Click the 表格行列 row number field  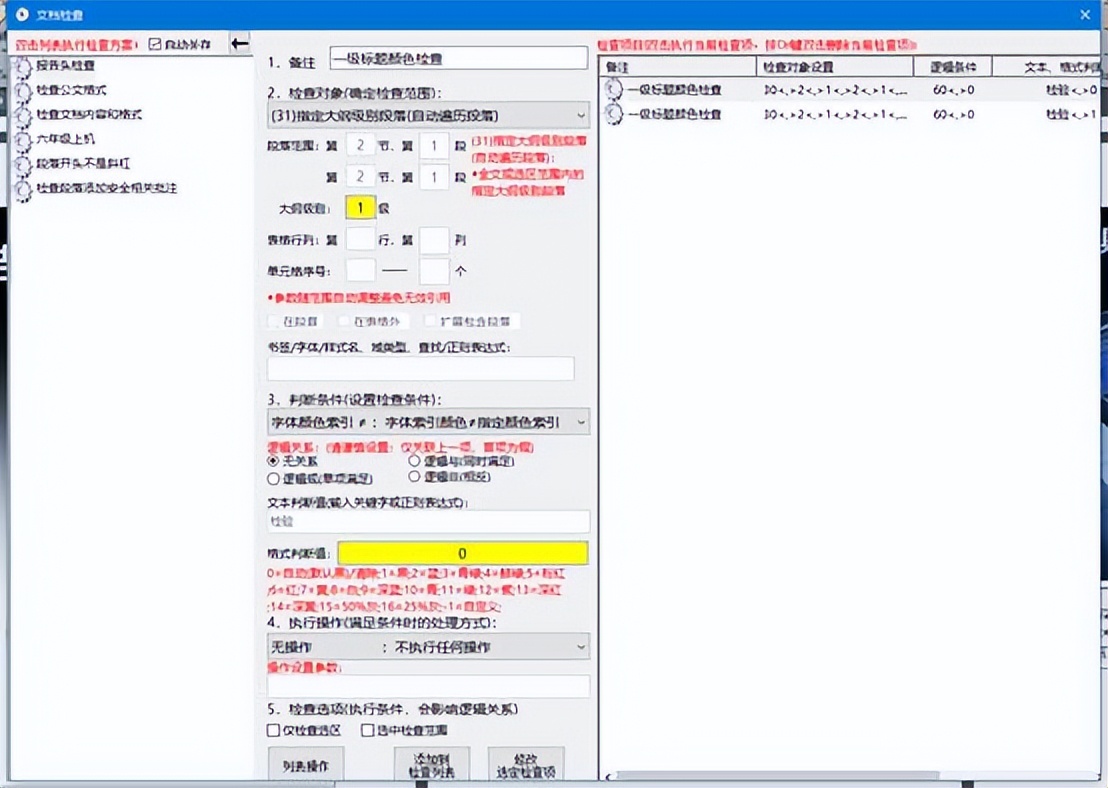click(360, 240)
